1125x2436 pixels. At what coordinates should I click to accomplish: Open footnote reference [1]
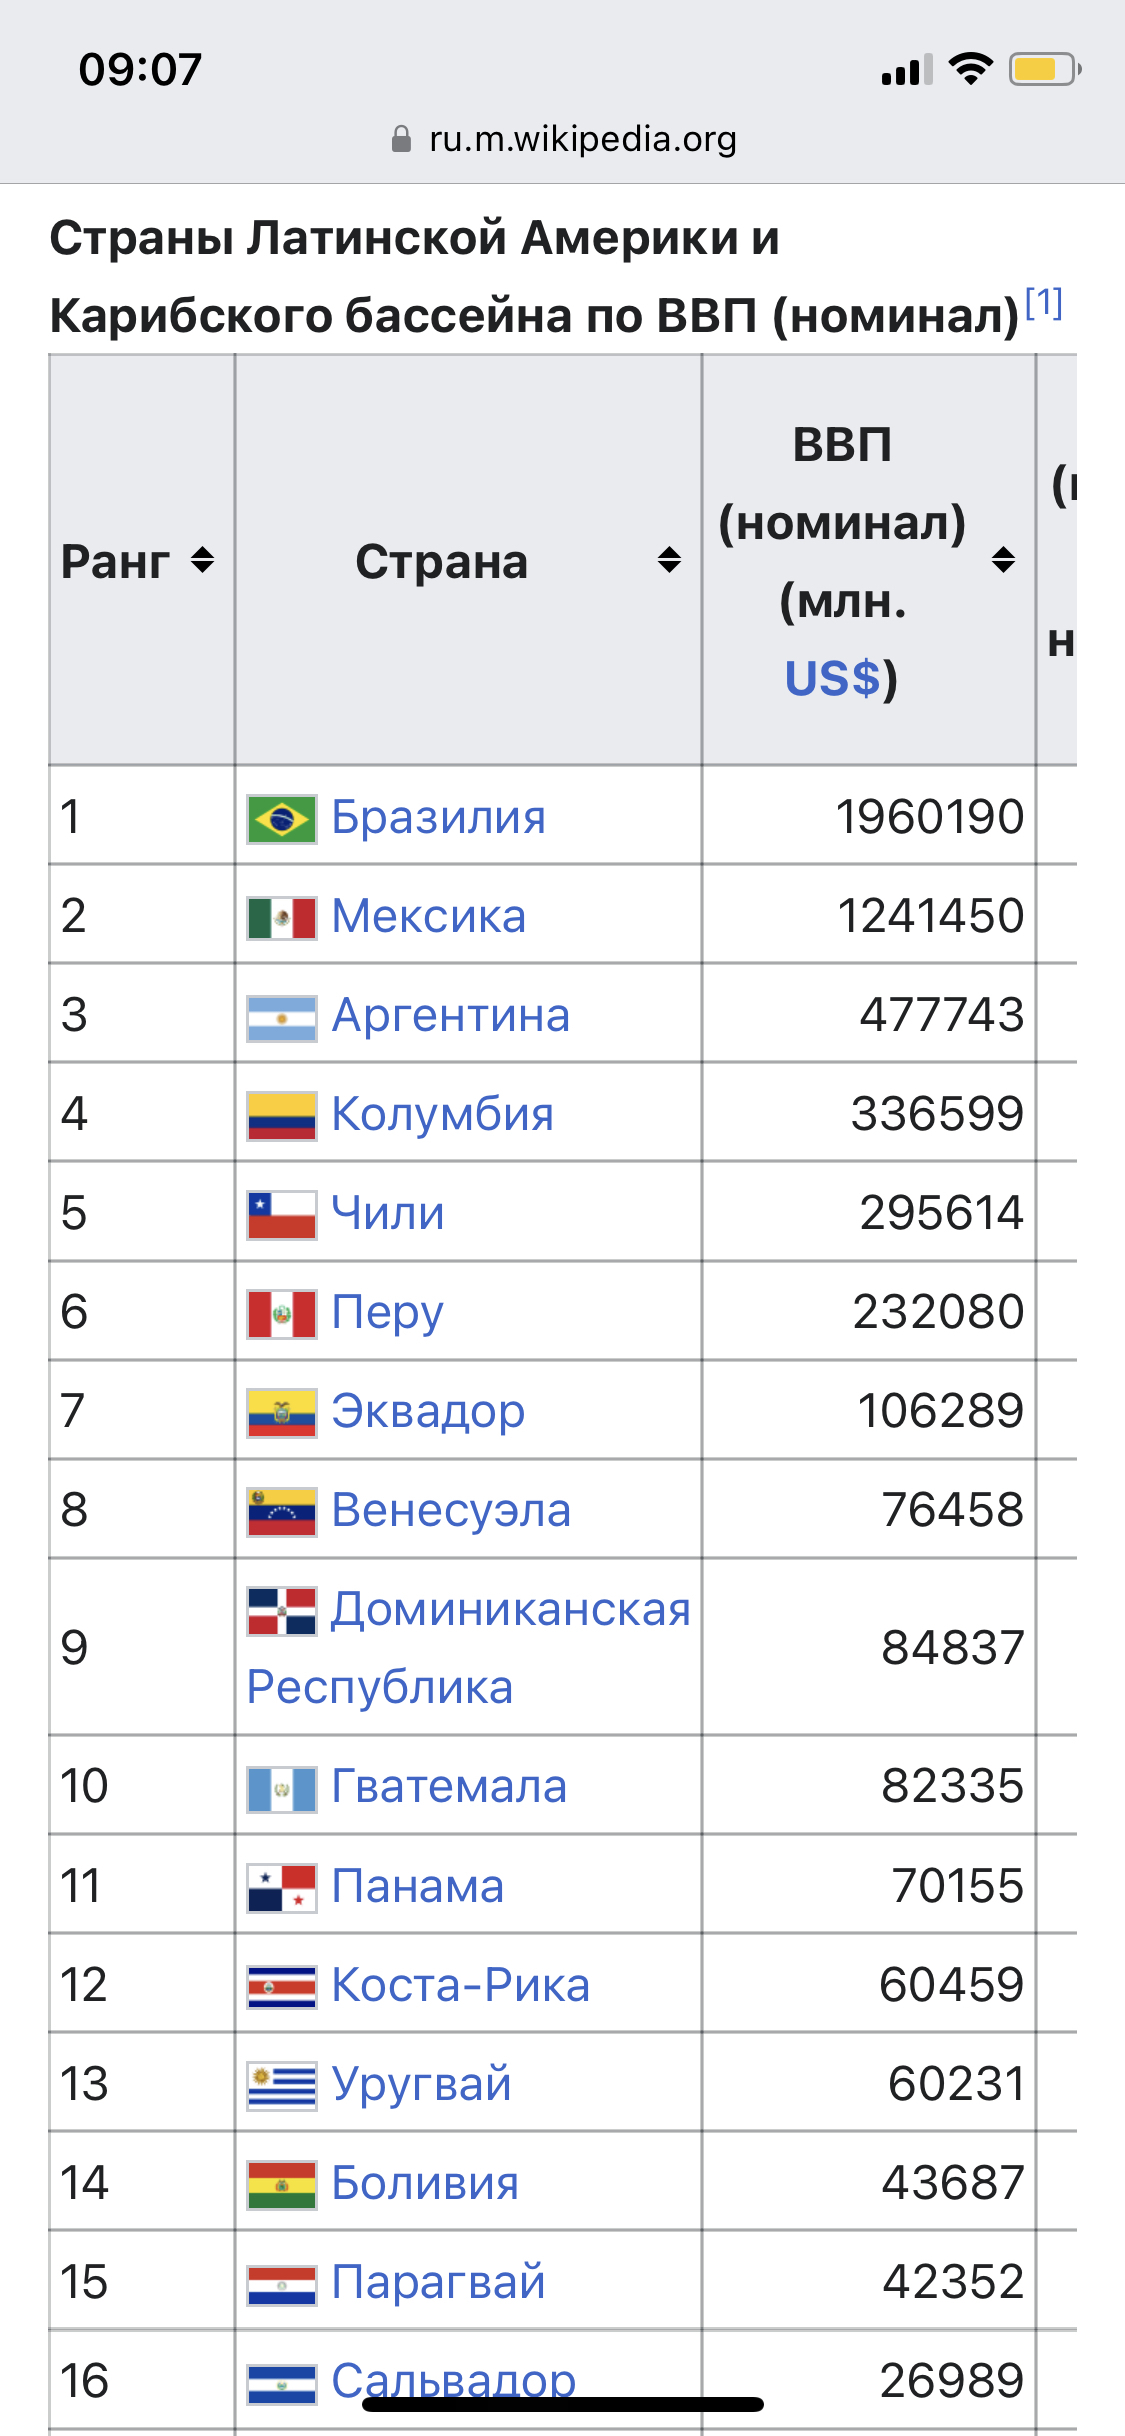[1044, 302]
